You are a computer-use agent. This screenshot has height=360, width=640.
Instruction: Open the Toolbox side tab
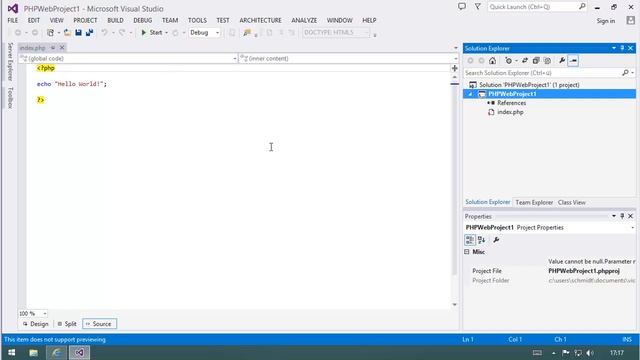tap(10, 98)
